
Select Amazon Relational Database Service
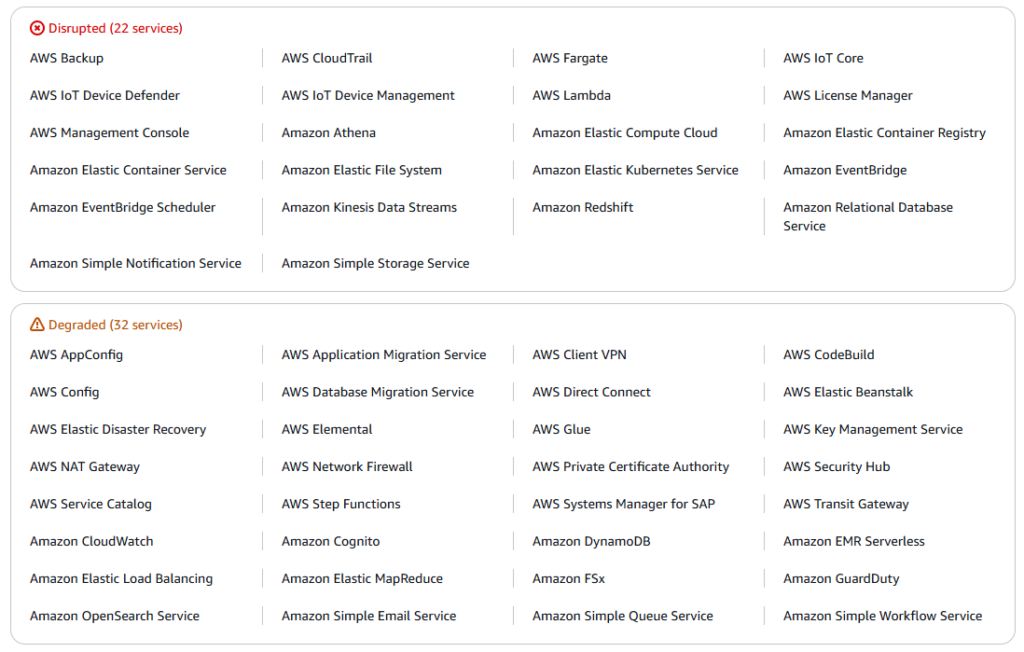coord(867,217)
